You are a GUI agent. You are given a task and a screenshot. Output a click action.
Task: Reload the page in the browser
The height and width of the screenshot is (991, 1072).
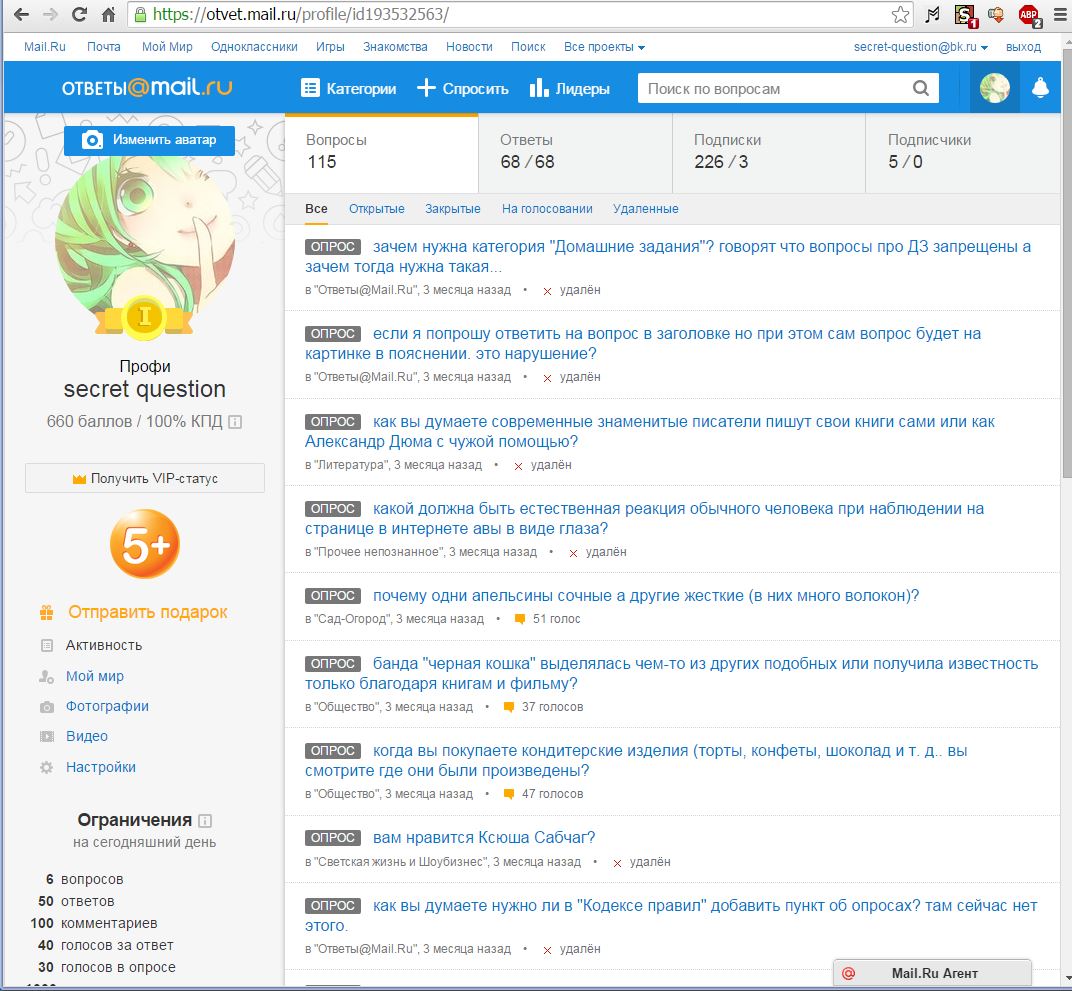click(x=79, y=15)
